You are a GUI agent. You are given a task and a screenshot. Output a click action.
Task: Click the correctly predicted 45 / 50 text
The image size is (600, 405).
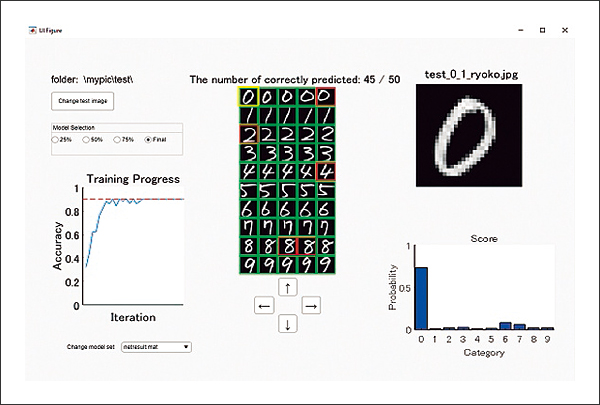[295, 79]
